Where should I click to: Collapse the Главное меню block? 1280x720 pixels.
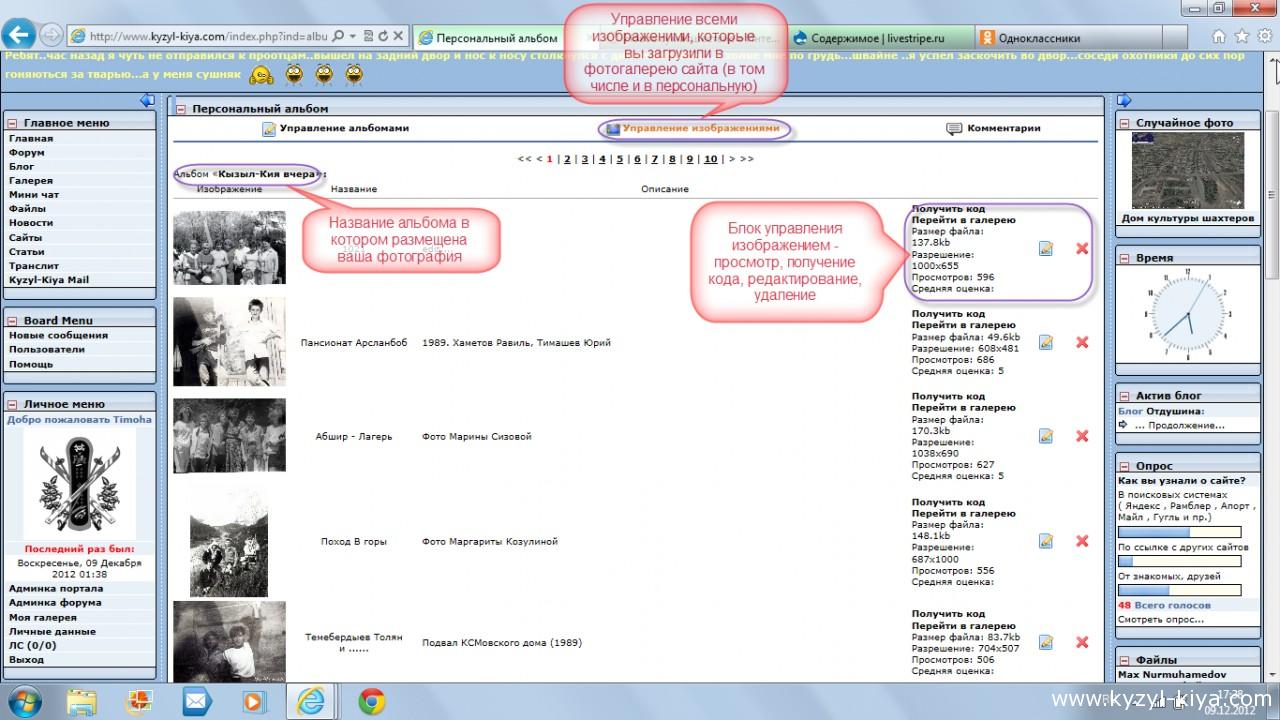(12, 123)
